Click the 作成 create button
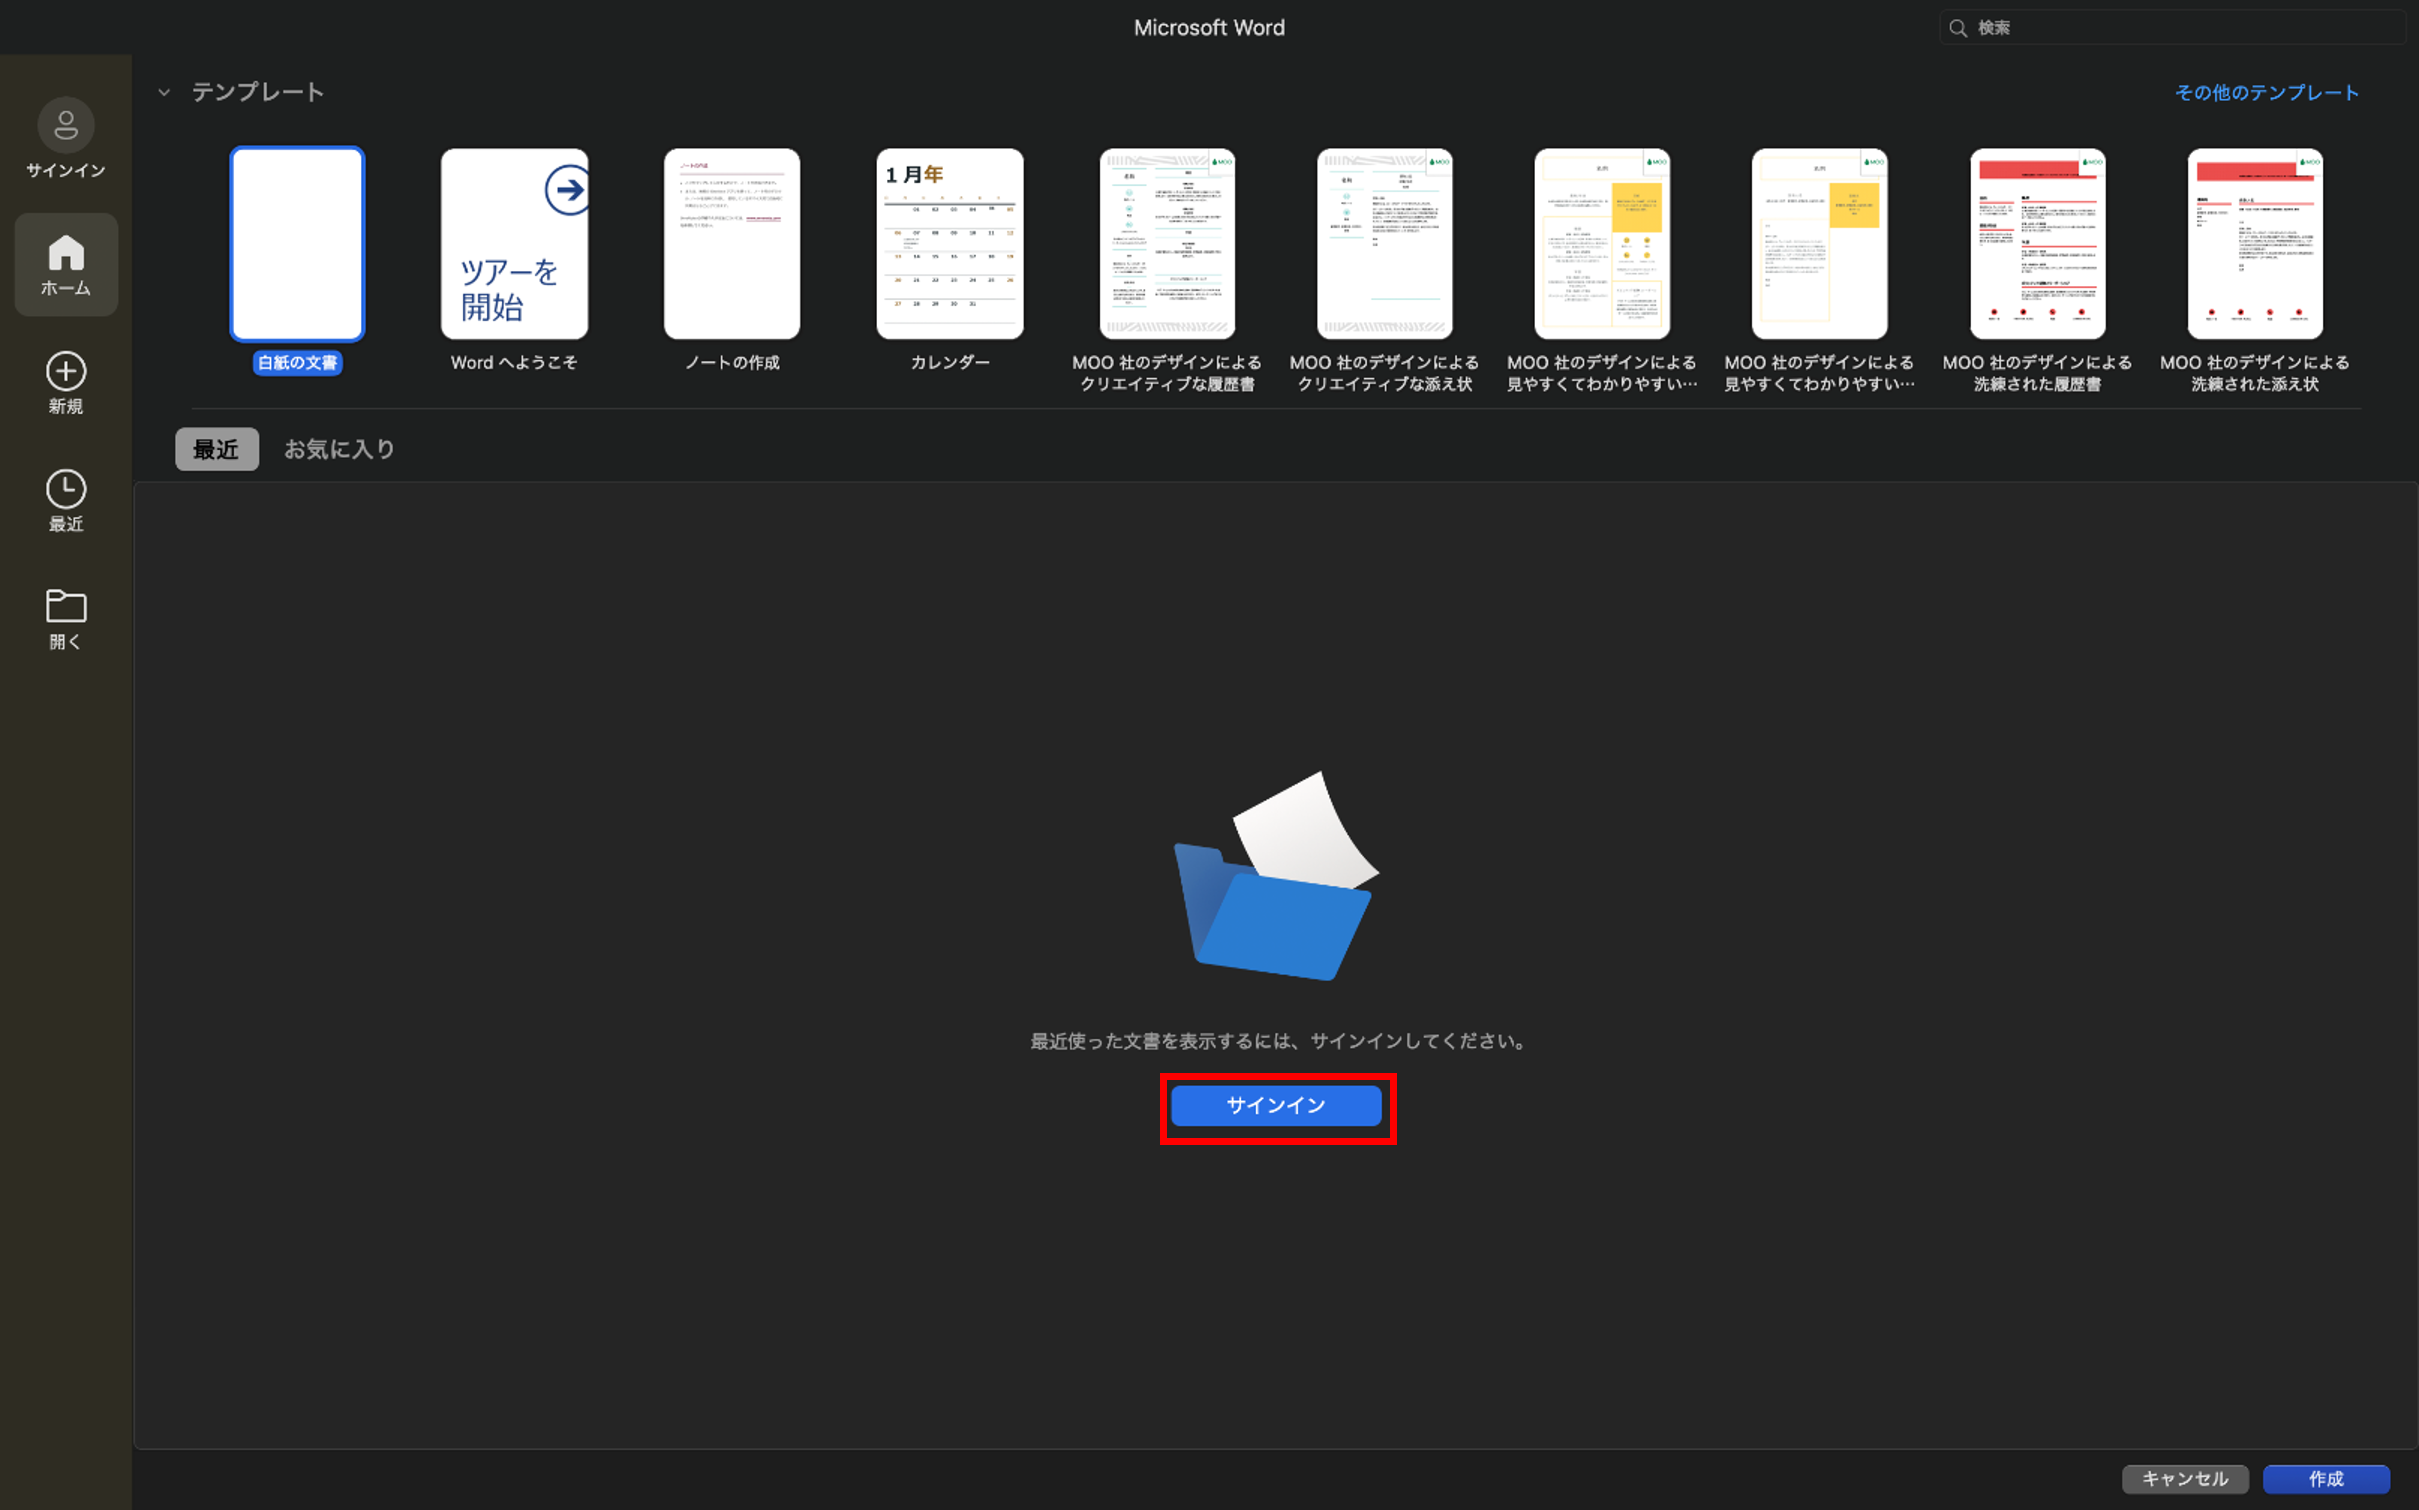This screenshot has height=1510, width=2419. 2326,1478
